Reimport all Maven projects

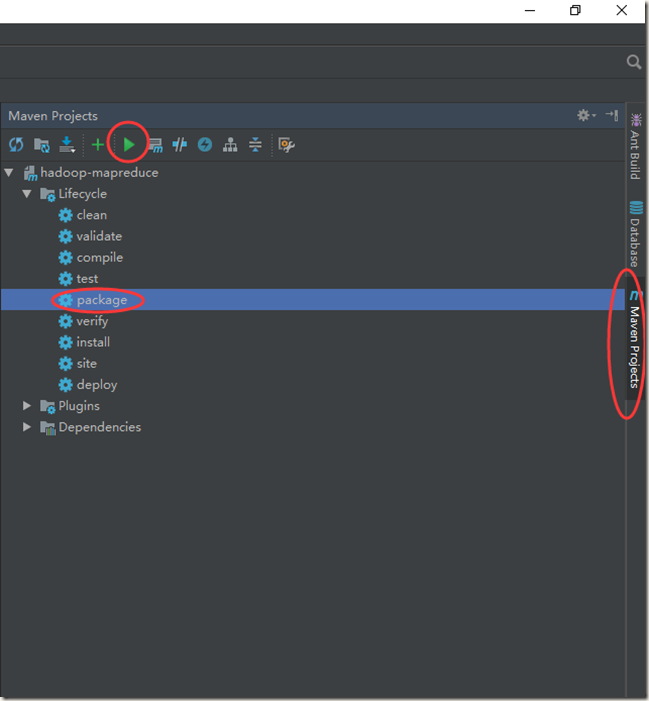[16, 145]
